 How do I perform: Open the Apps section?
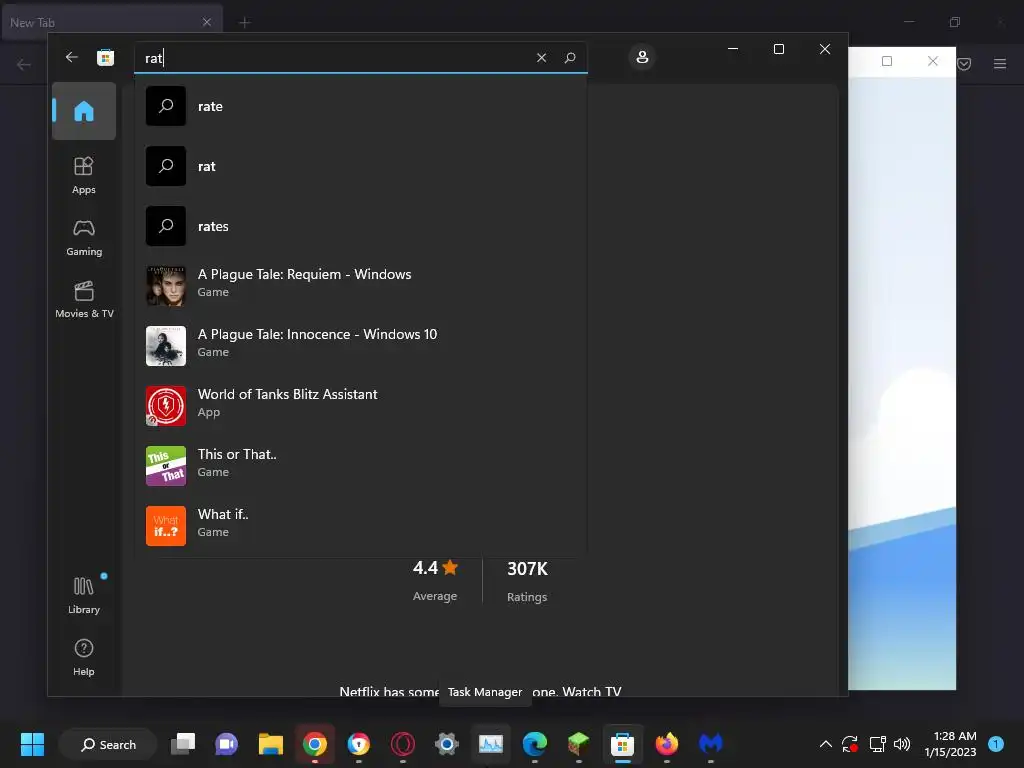pos(84,175)
